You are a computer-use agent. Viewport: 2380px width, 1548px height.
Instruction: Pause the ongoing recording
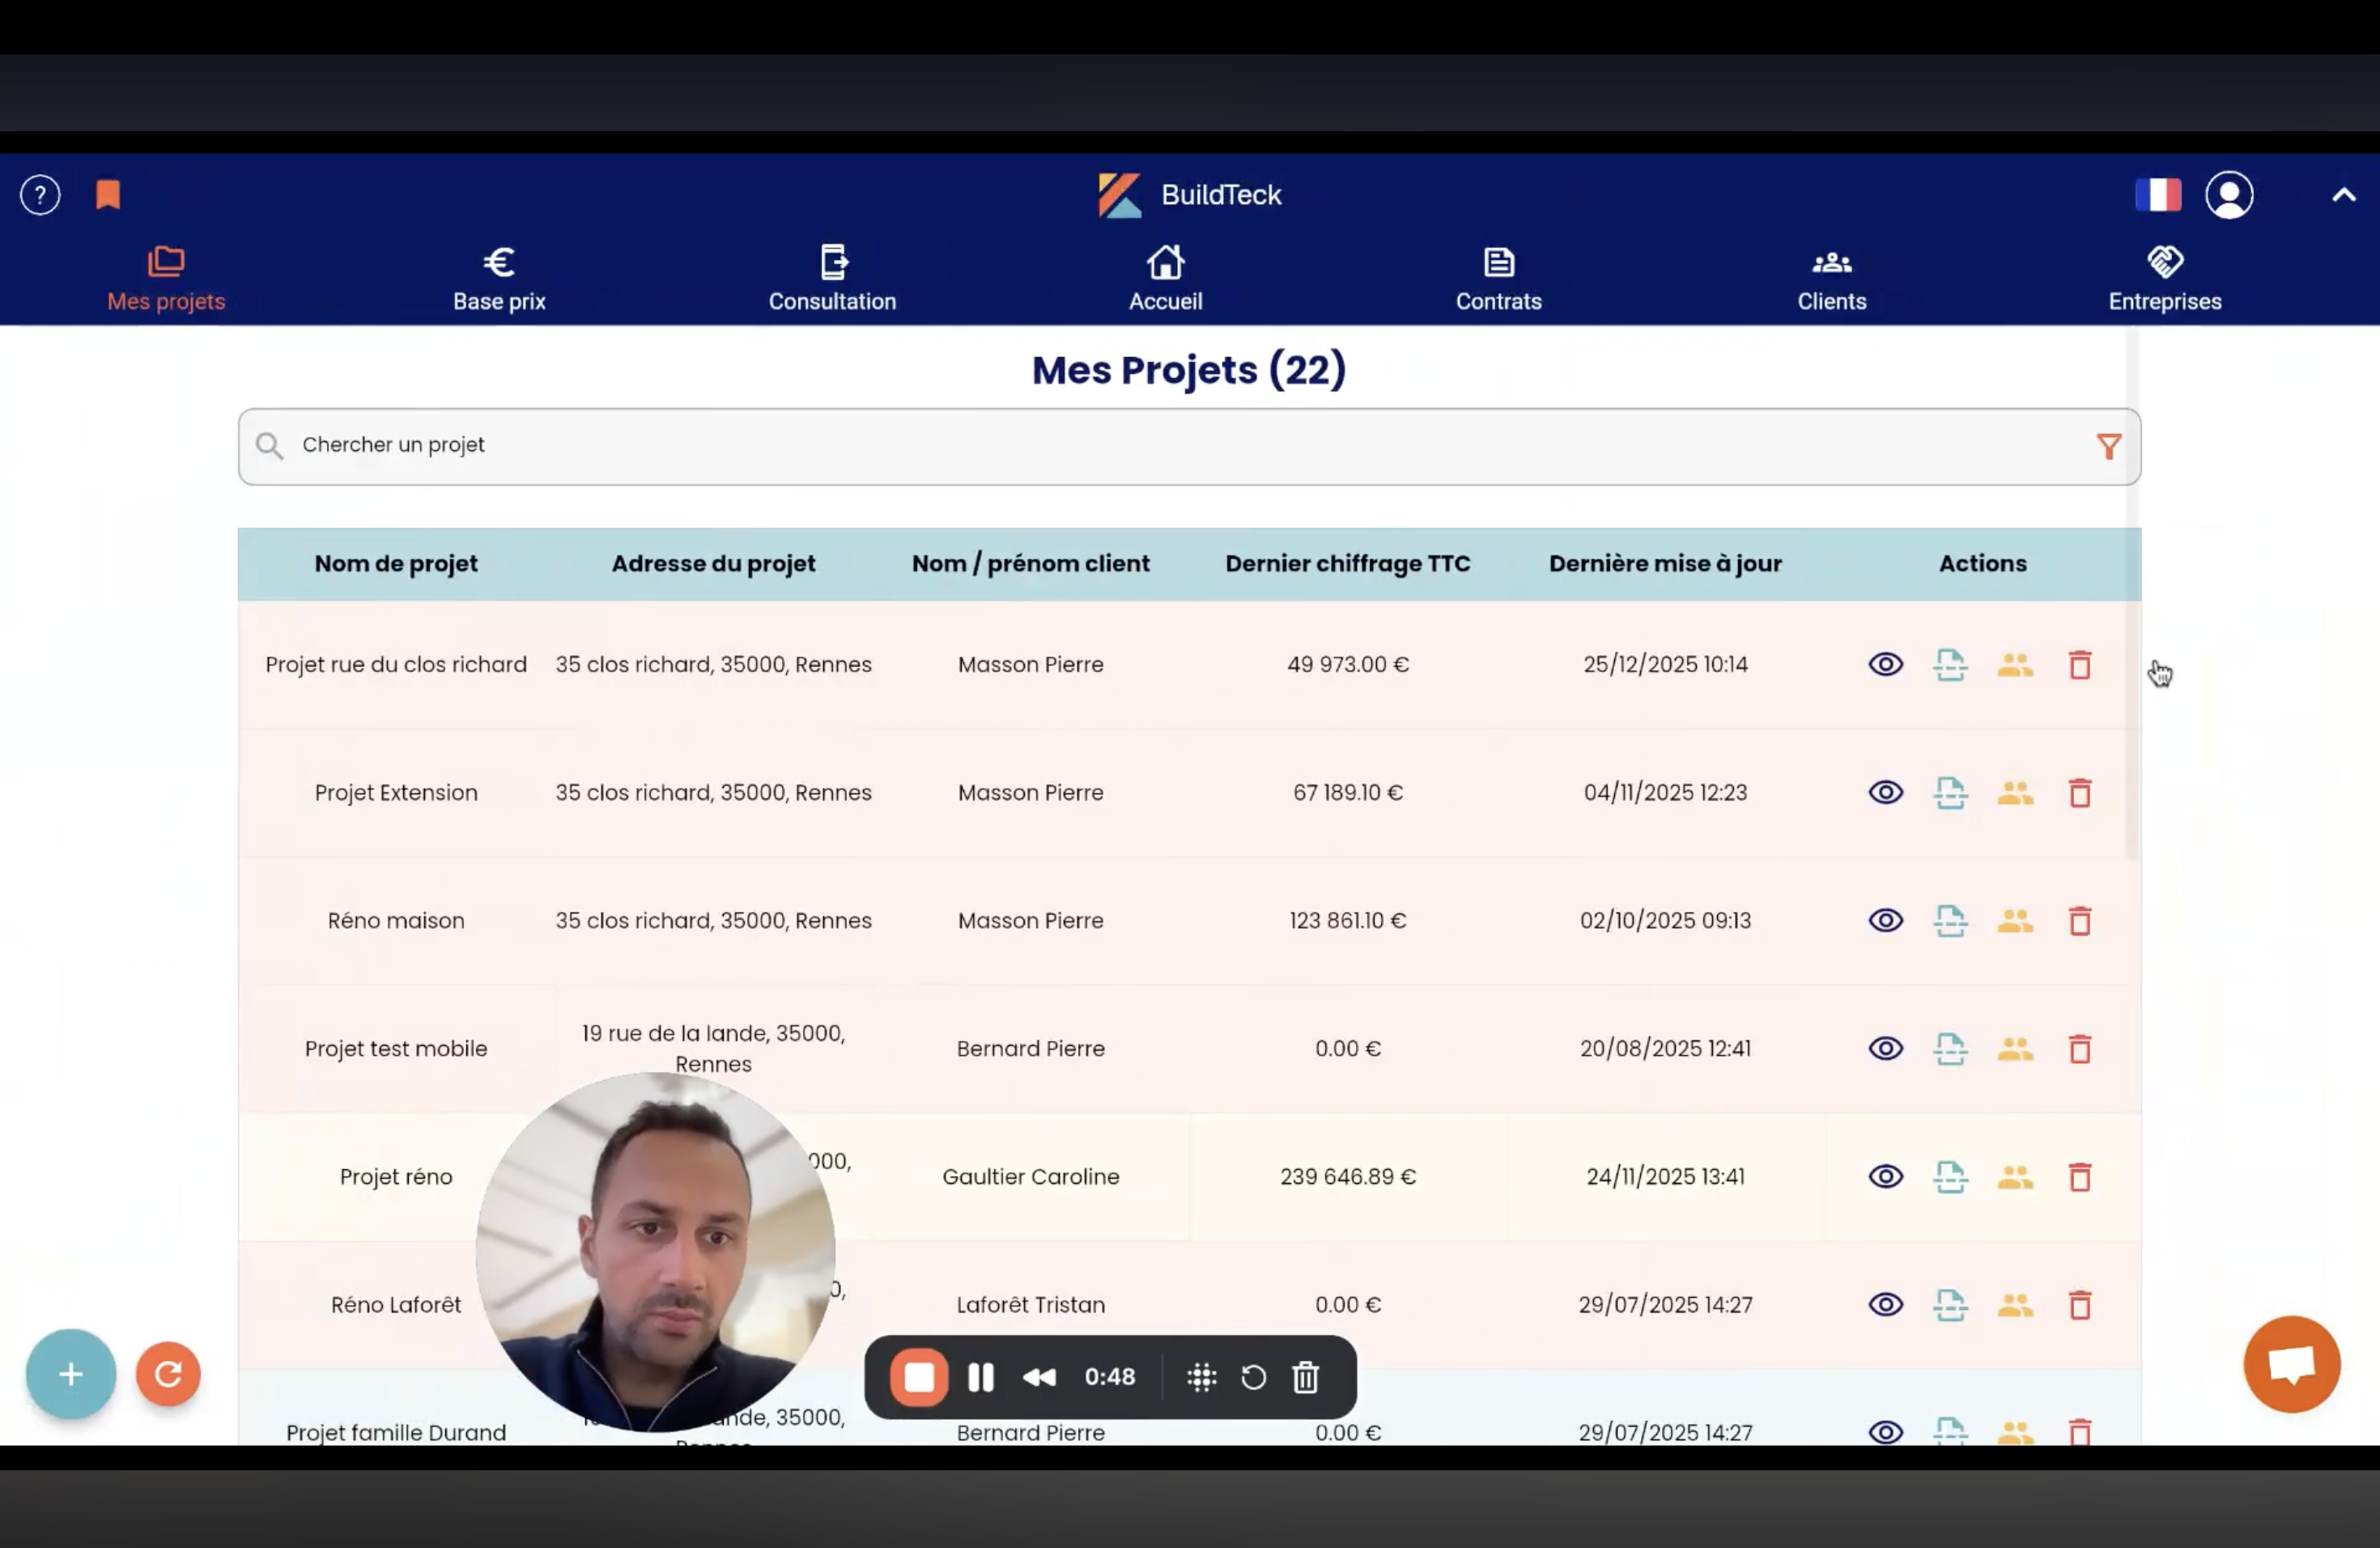(x=980, y=1377)
